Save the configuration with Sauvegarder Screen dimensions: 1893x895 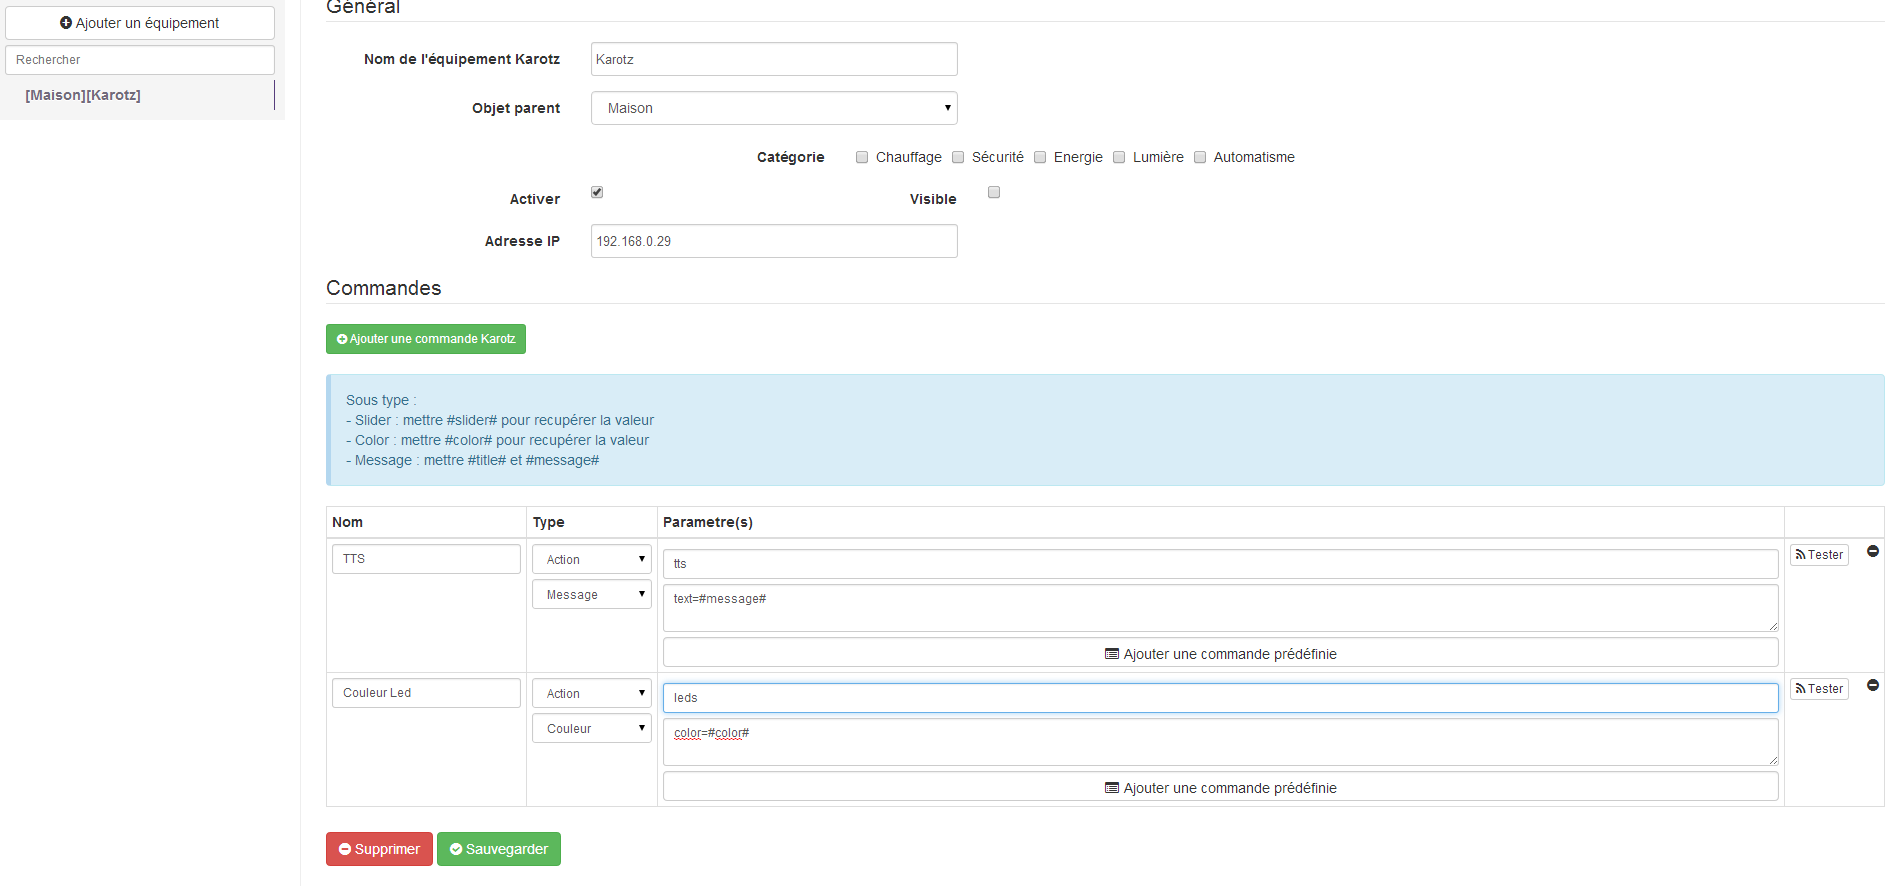tap(499, 849)
